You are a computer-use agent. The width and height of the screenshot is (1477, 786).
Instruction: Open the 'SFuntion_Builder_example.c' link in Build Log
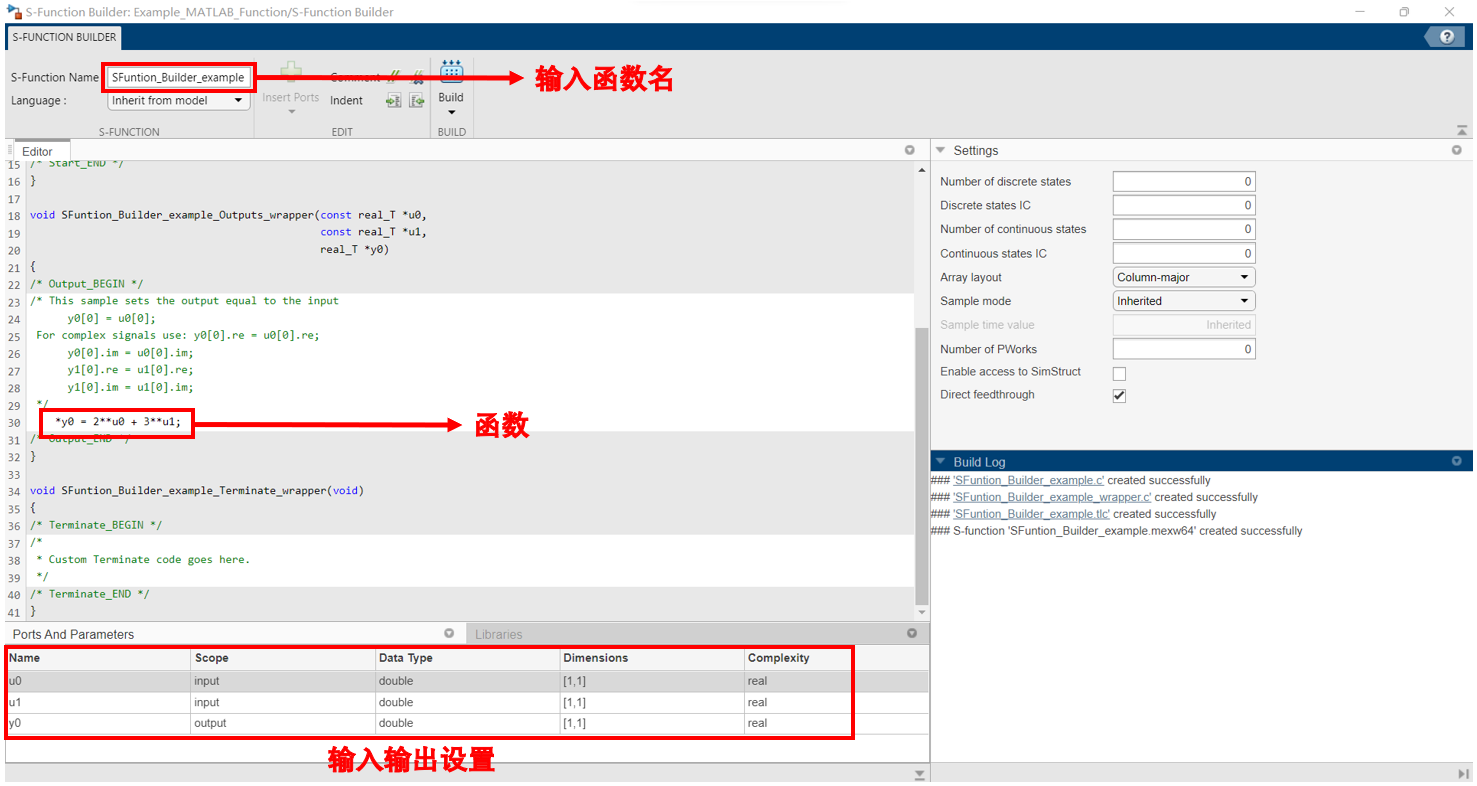(x=1028, y=480)
